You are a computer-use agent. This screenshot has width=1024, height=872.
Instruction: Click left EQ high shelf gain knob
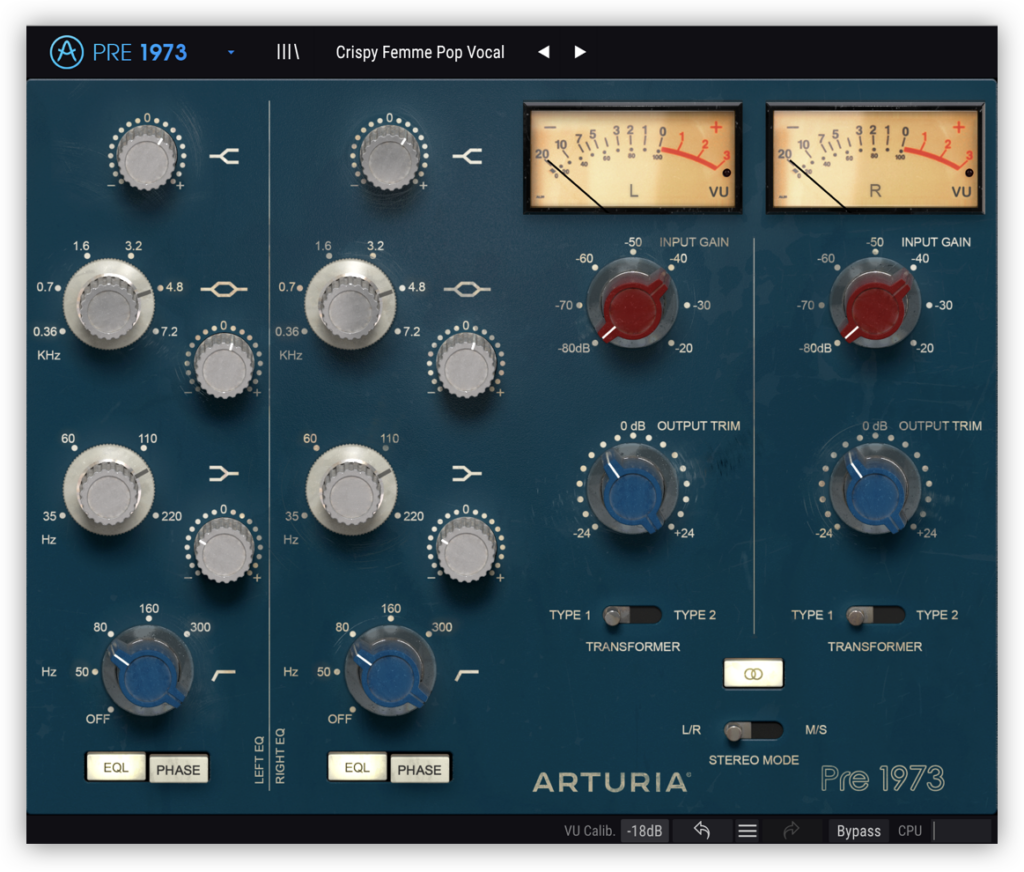coord(147,157)
